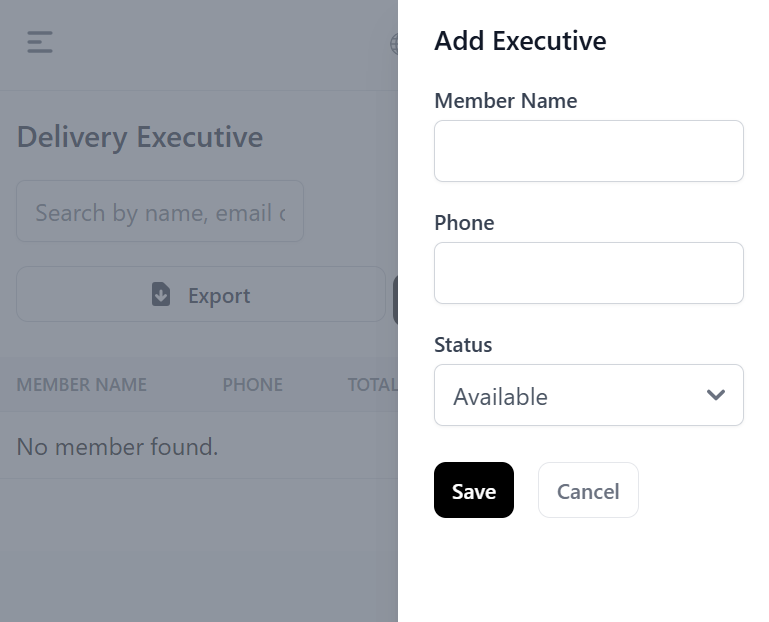Image resolution: width=769 pixels, height=622 pixels.
Task: Click the PHONE column header
Action: (252, 384)
